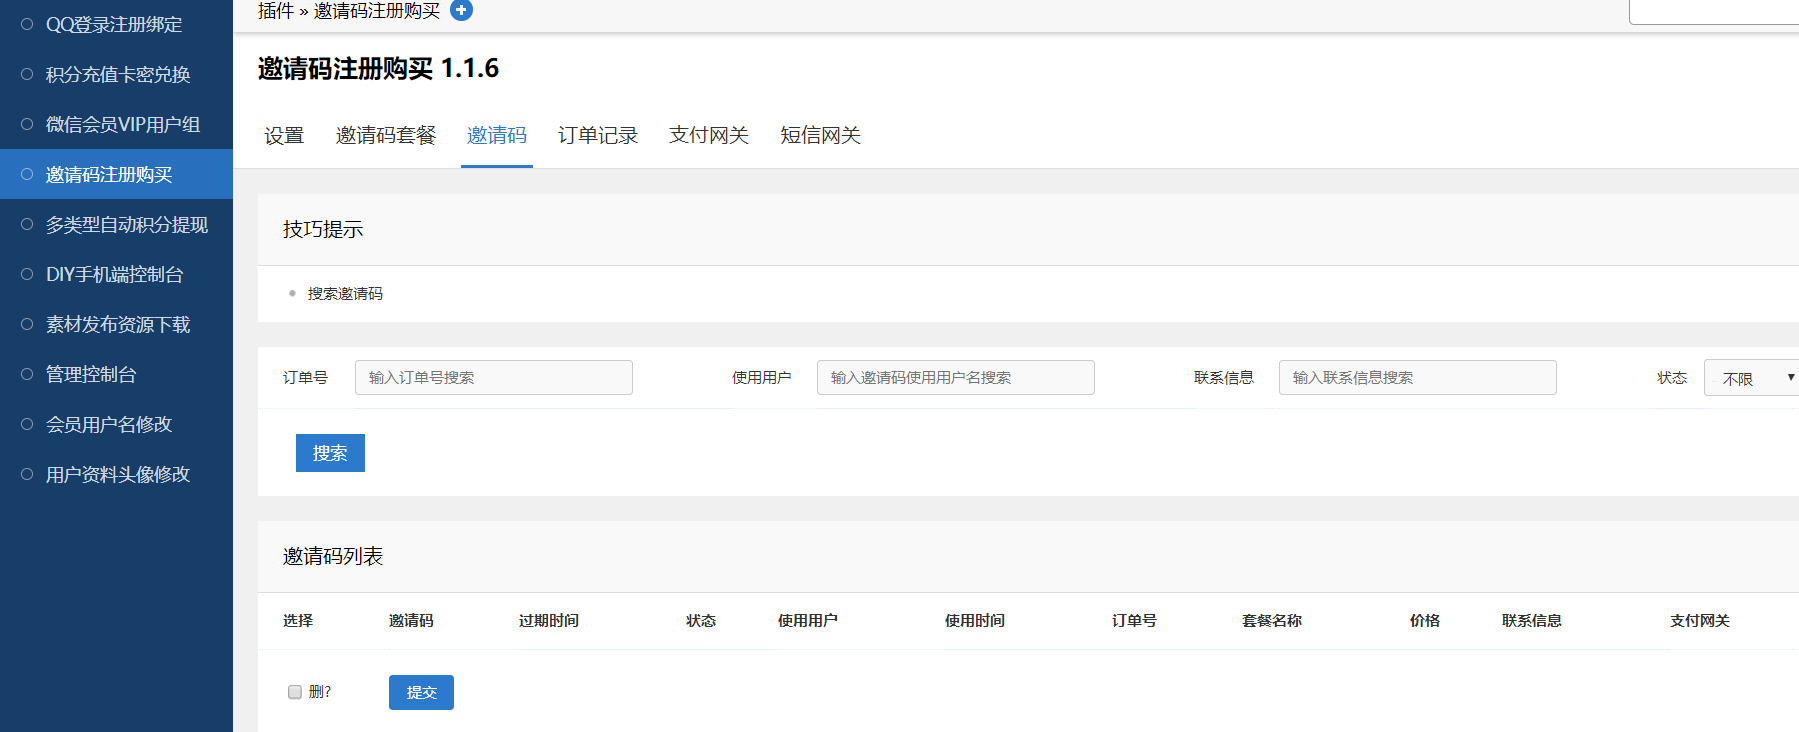Click the 使用用户 column header in table
The height and width of the screenshot is (732, 1799).
[x=808, y=620]
